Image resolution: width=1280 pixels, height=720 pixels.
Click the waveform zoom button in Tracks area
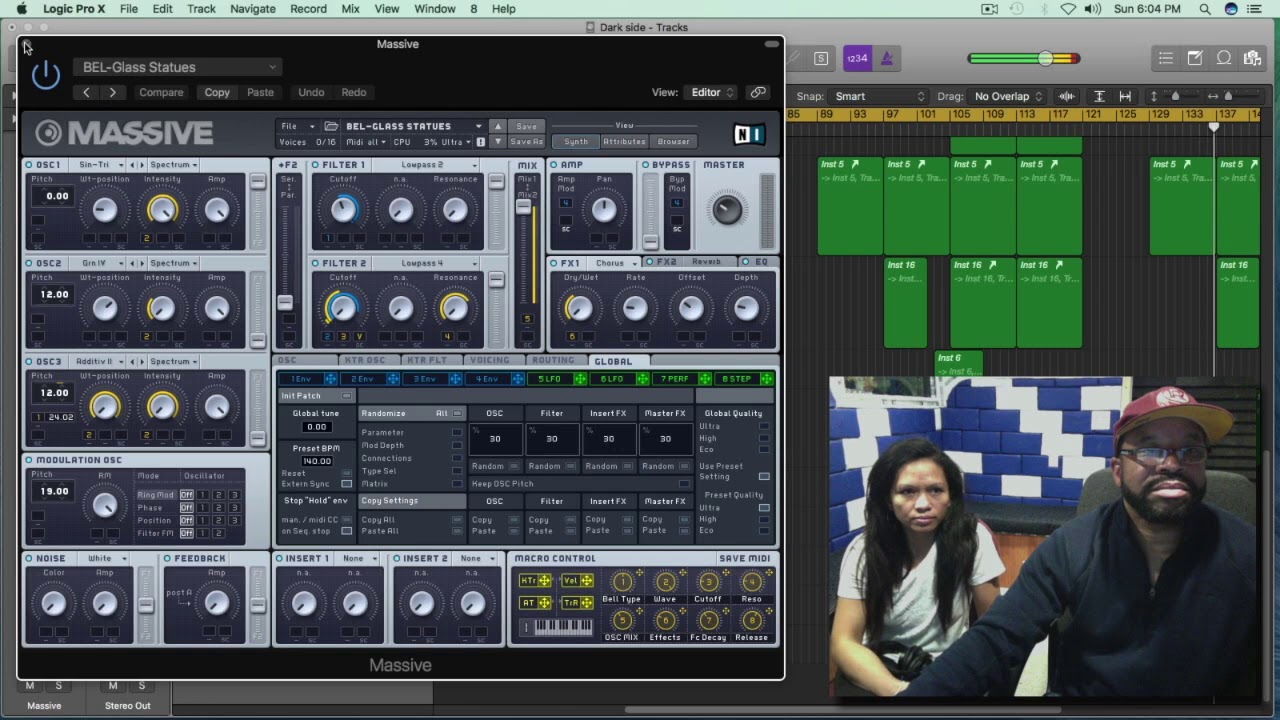click(x=1067, y=96)
